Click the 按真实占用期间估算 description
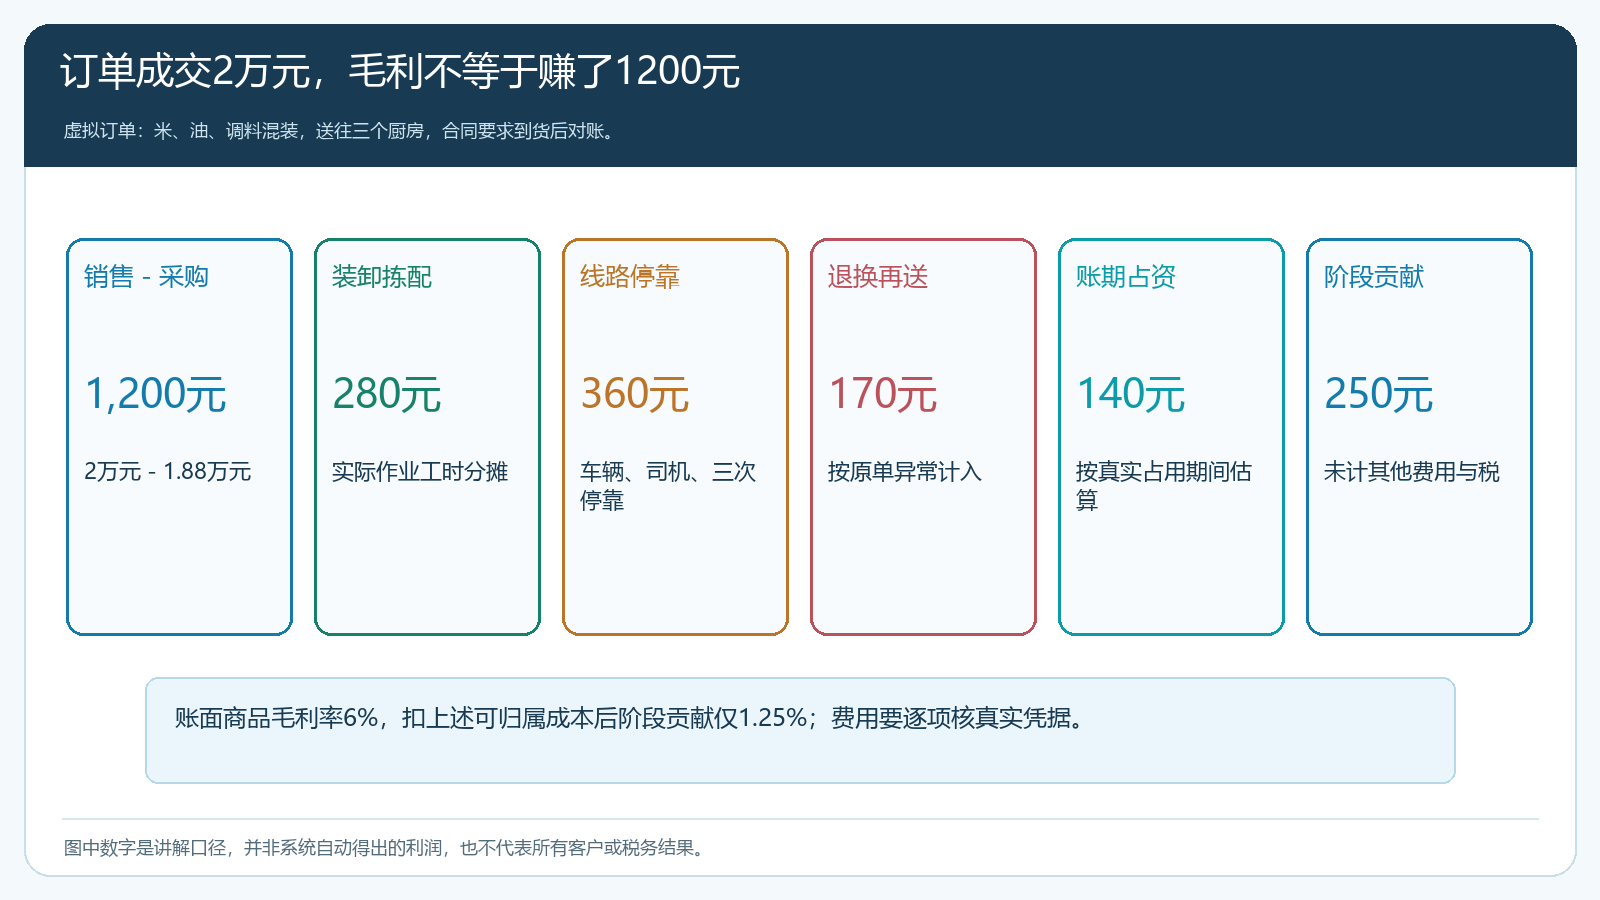 [1164, 486]
